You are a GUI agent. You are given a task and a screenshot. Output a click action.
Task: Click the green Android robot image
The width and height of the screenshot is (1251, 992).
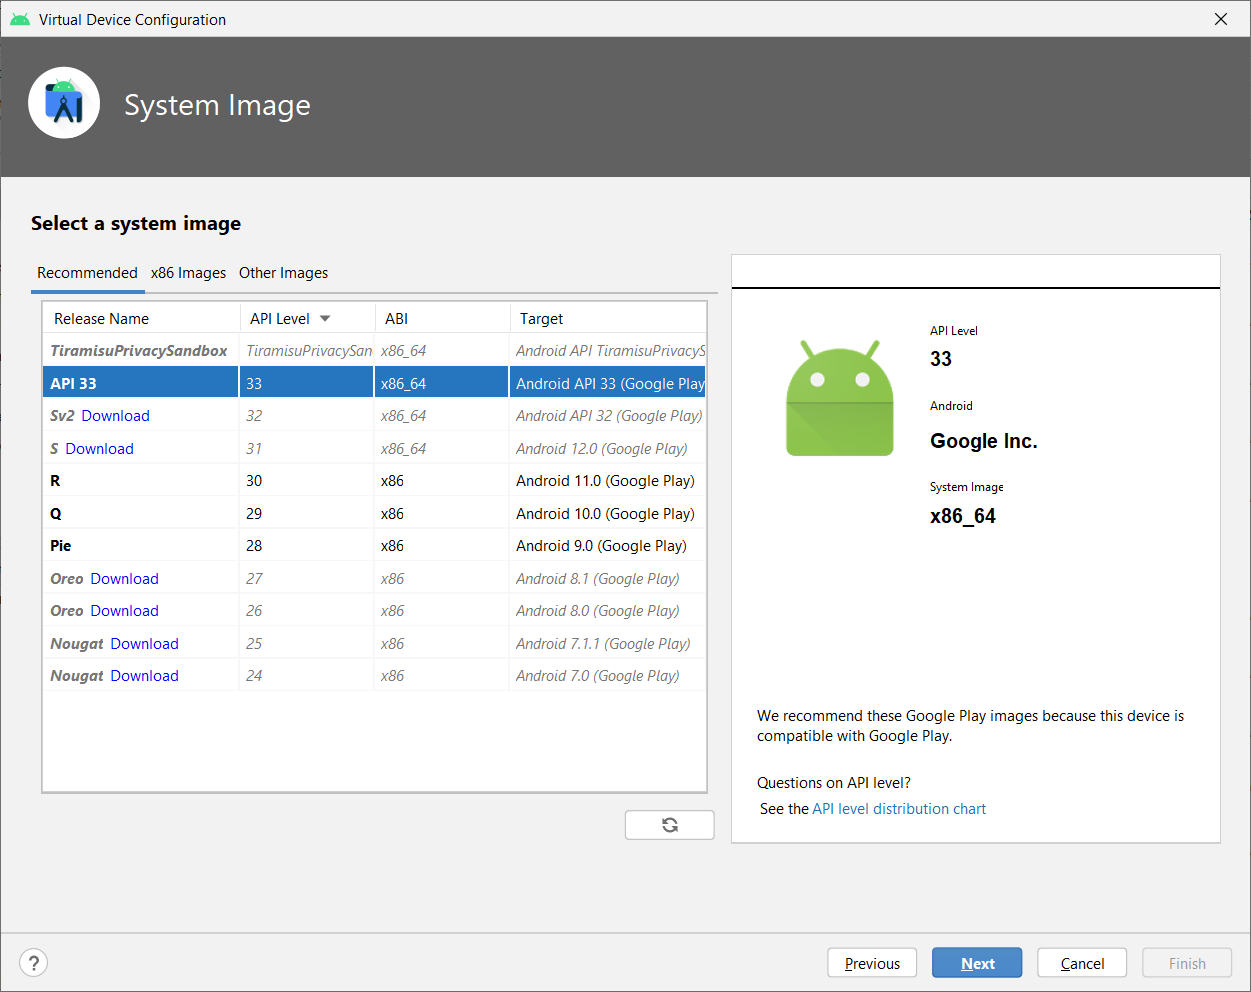tap(839, 398)
